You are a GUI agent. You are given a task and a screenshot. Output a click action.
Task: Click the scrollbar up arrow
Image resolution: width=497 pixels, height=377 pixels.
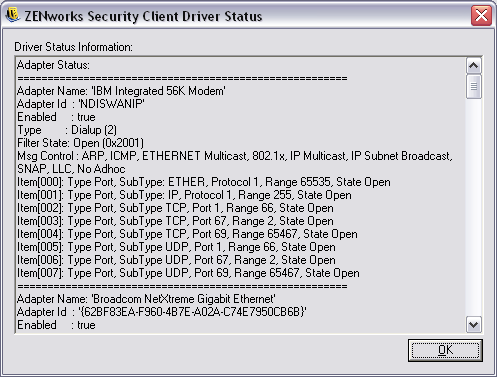point(473,66)
